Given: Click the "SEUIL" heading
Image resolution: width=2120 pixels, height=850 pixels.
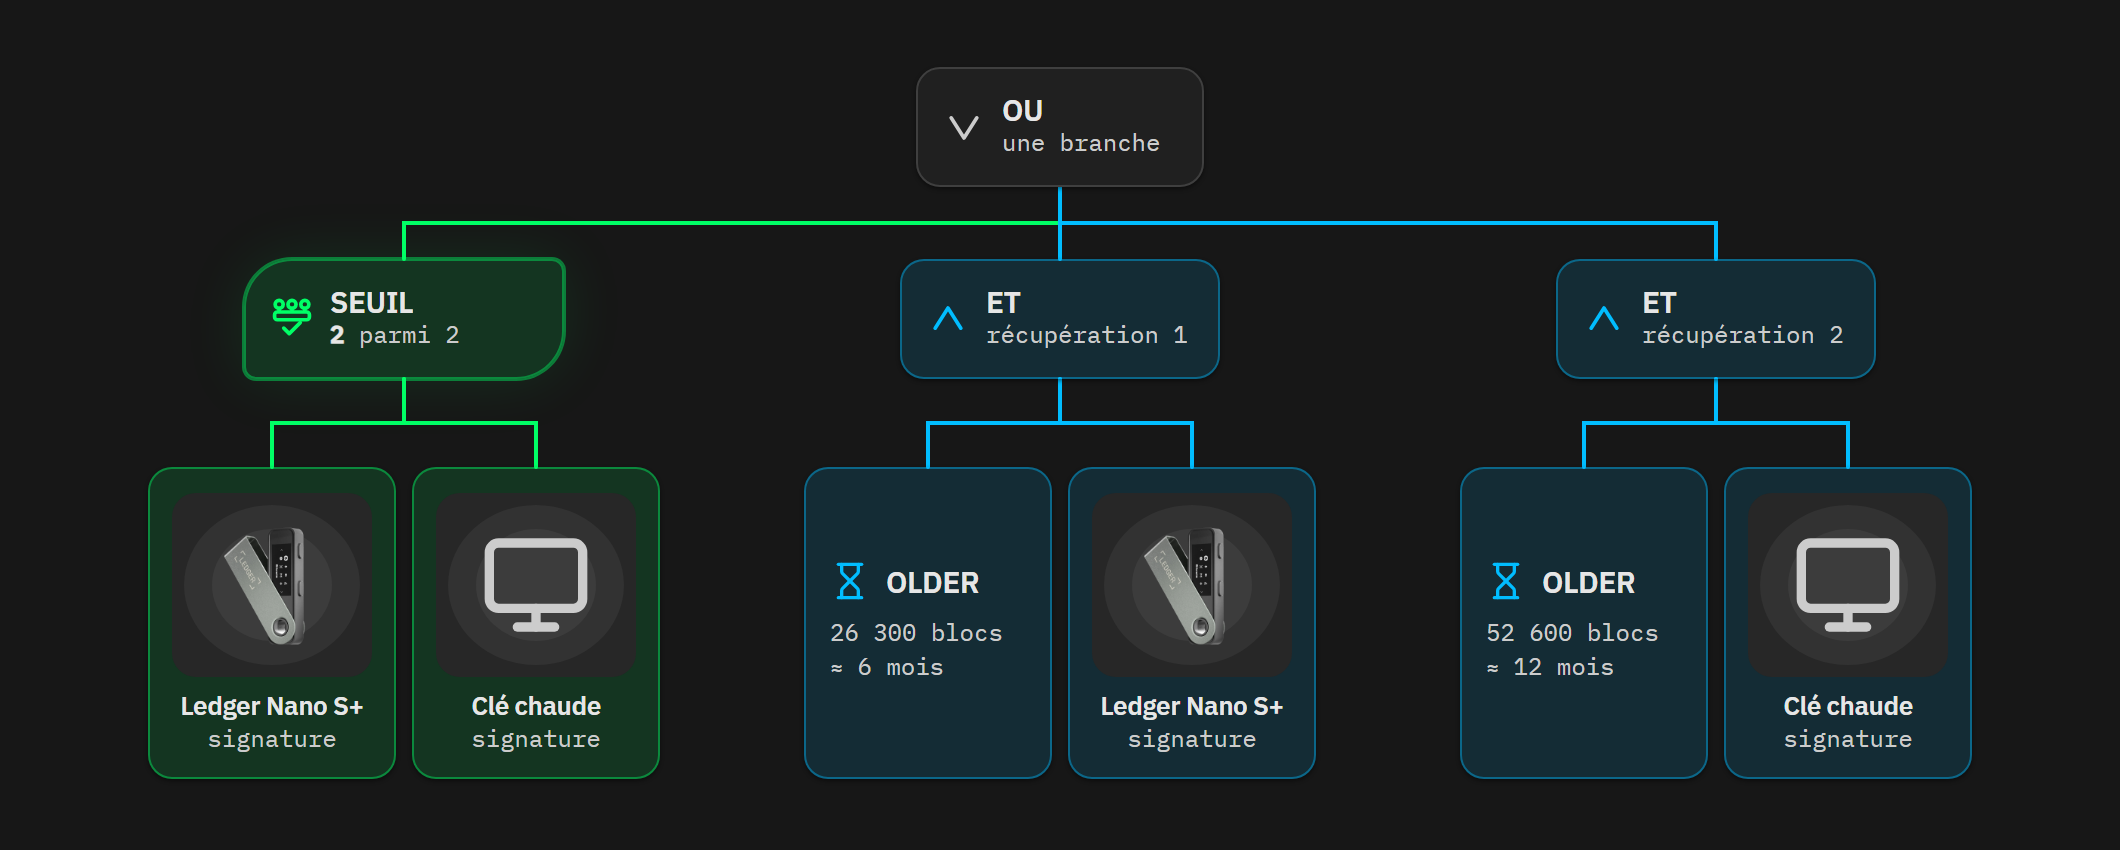Looking at the screenshot, I should pos(372,302).
